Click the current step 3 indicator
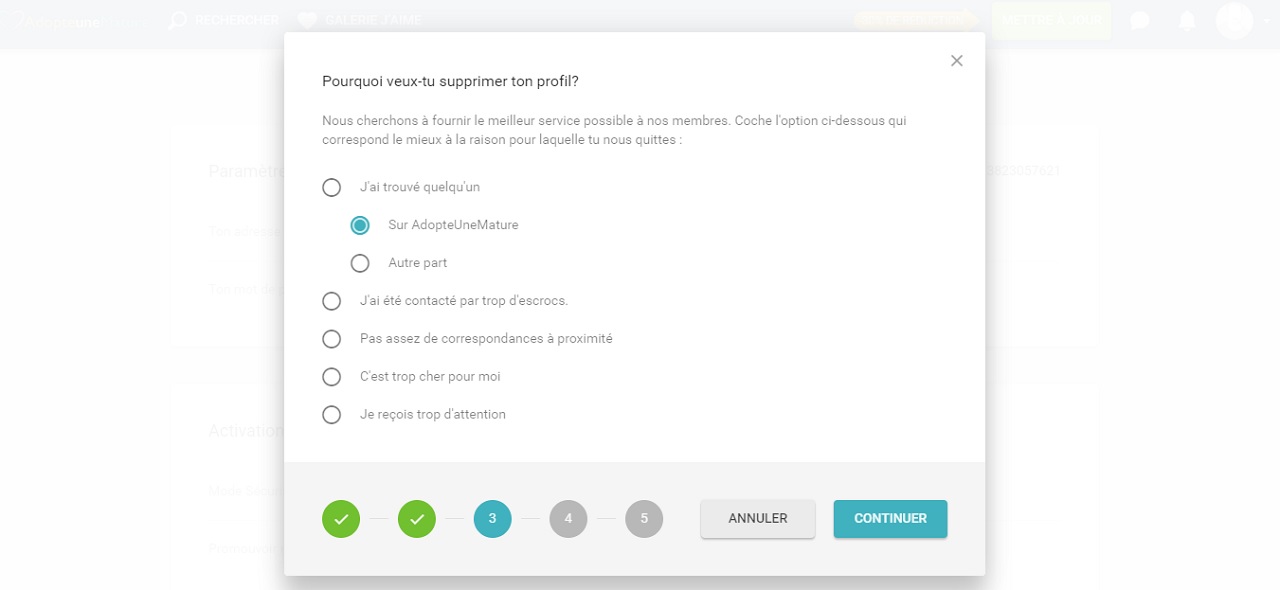Image resolution: width=1280 pixels, height=590 pixels. coord(492,519)
